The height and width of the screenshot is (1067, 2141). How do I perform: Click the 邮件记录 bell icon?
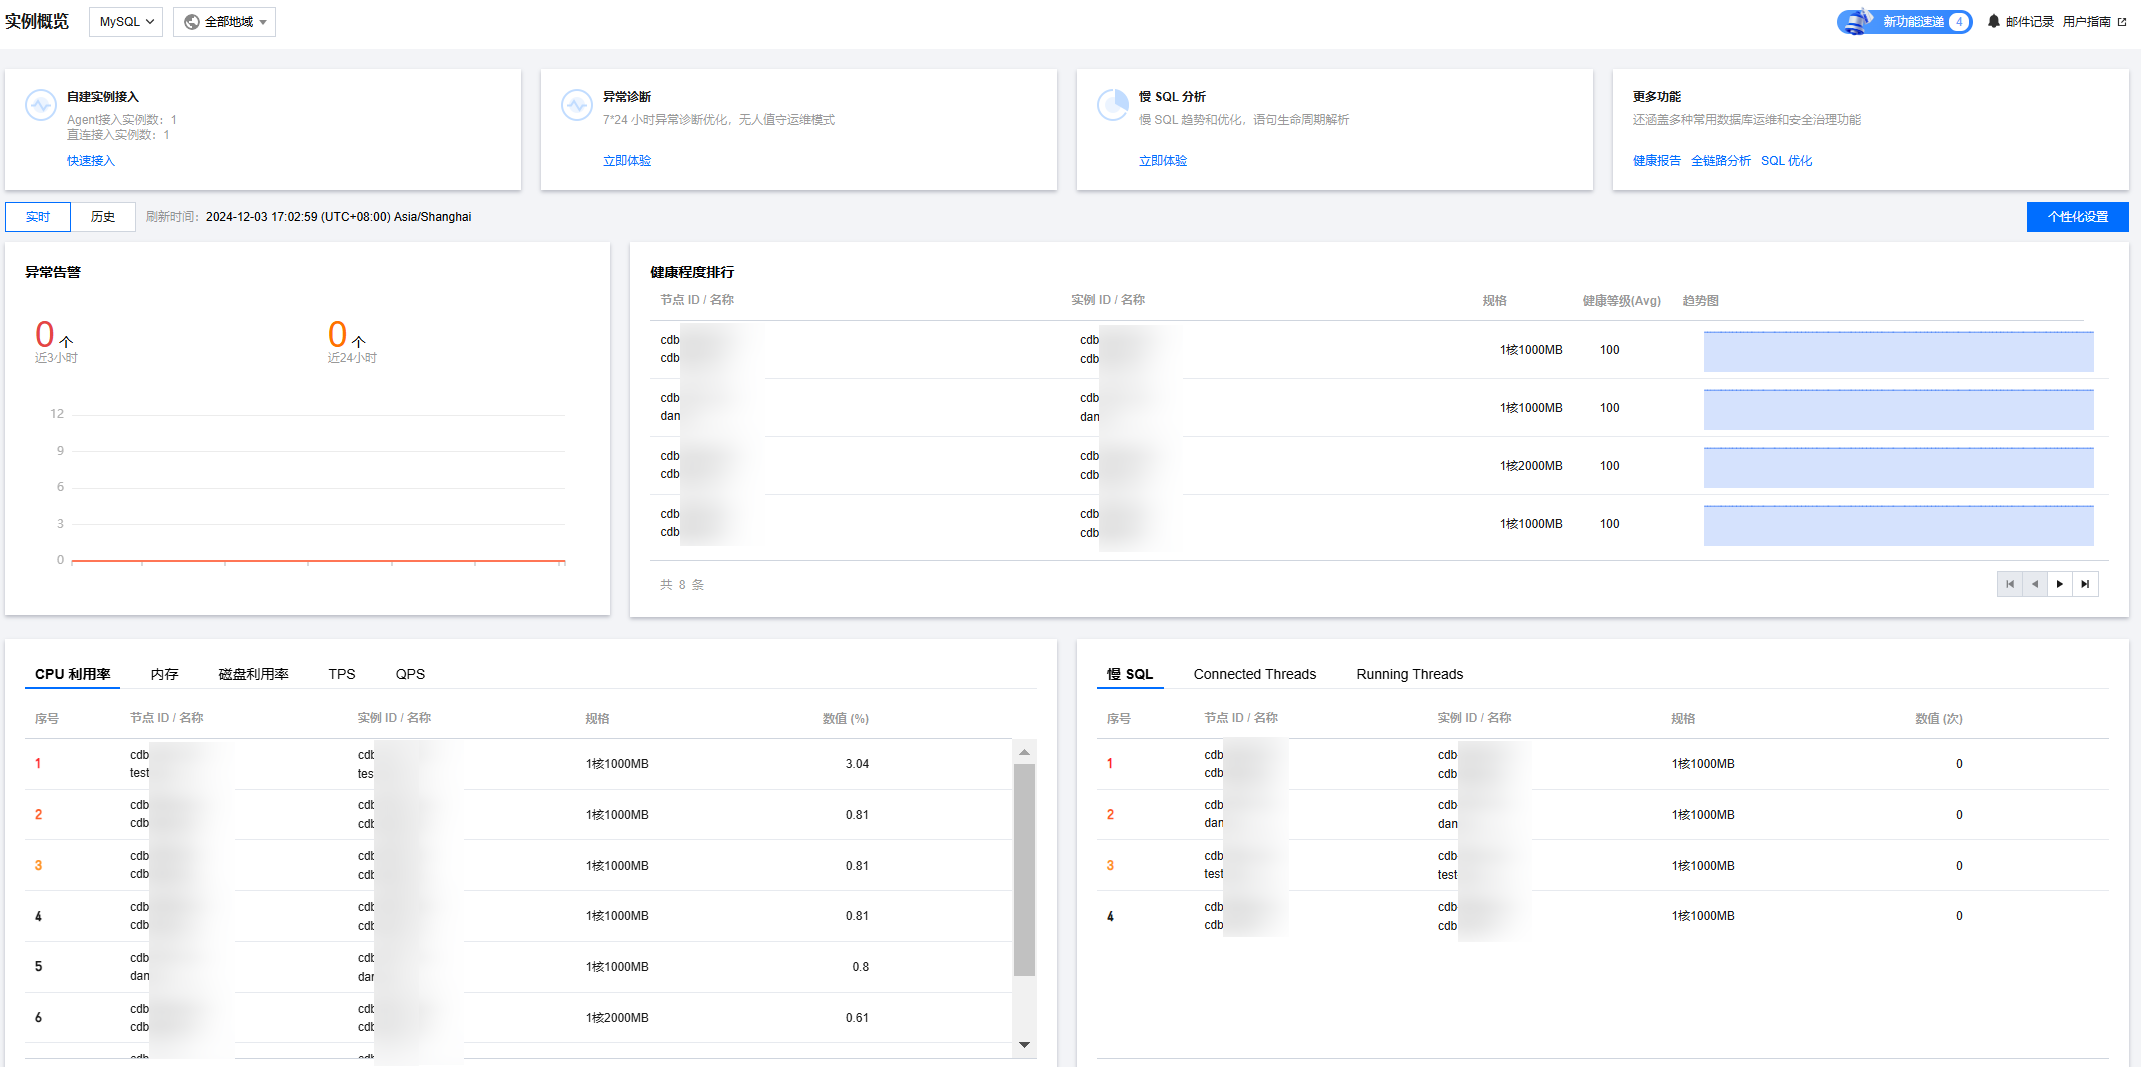pos(1993,22)
